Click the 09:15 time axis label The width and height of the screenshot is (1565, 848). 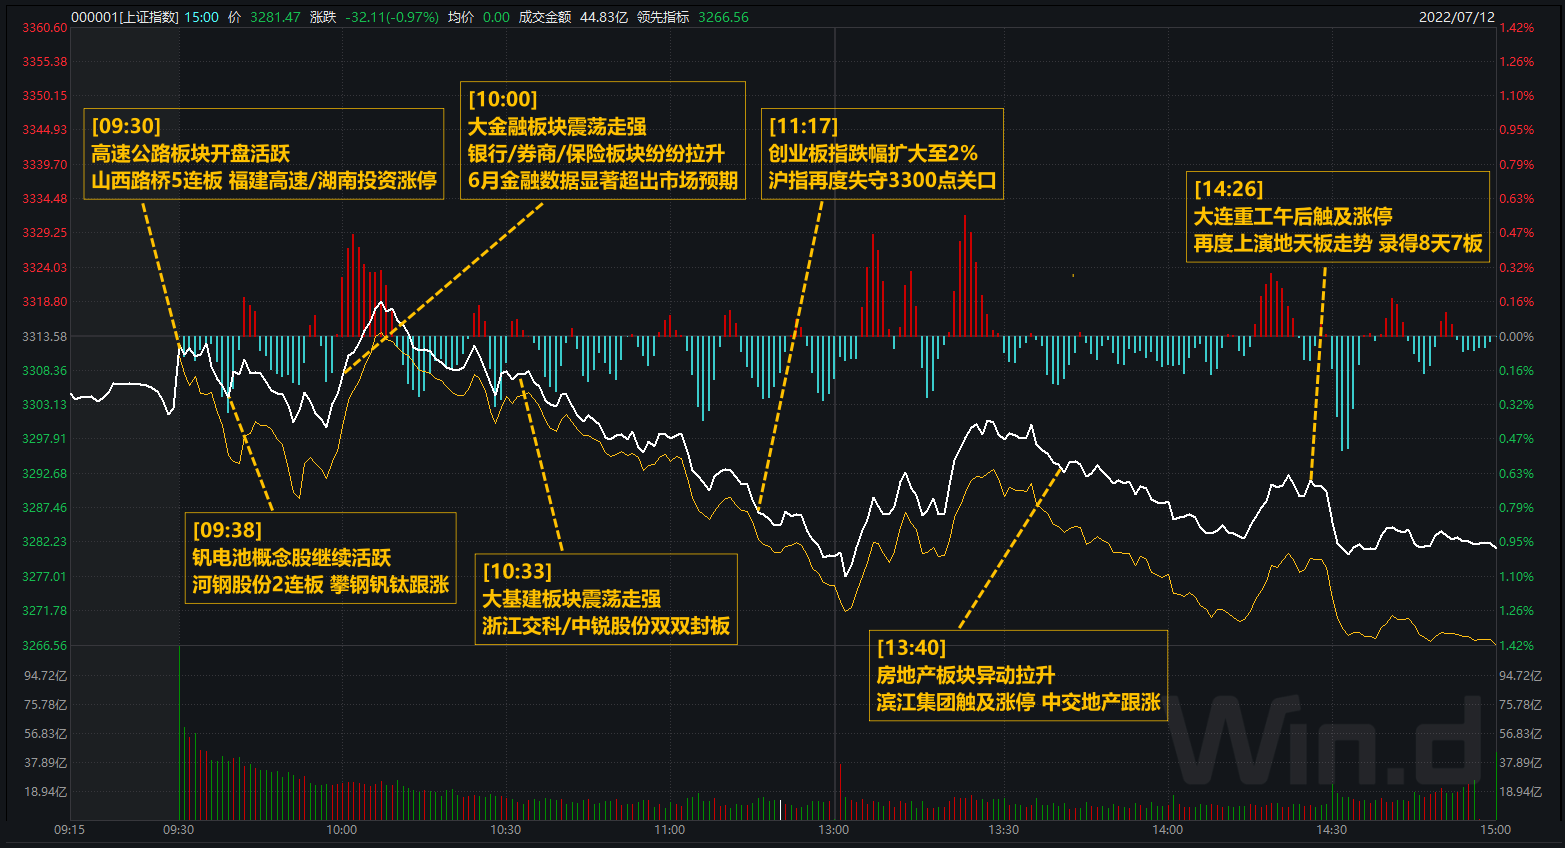pos(69,830)
